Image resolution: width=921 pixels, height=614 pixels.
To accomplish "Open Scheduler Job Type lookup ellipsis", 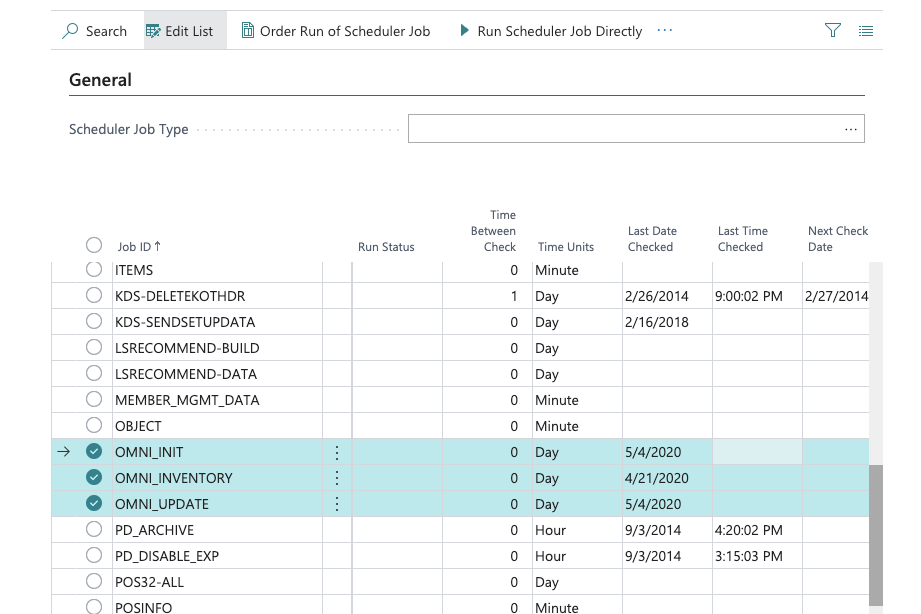I will (851, 129).
